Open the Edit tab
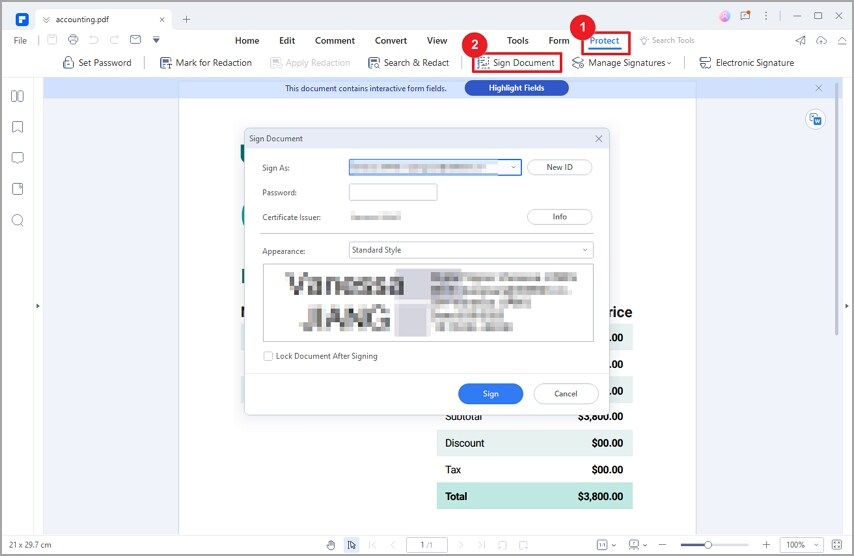 [x=287, y=40]
